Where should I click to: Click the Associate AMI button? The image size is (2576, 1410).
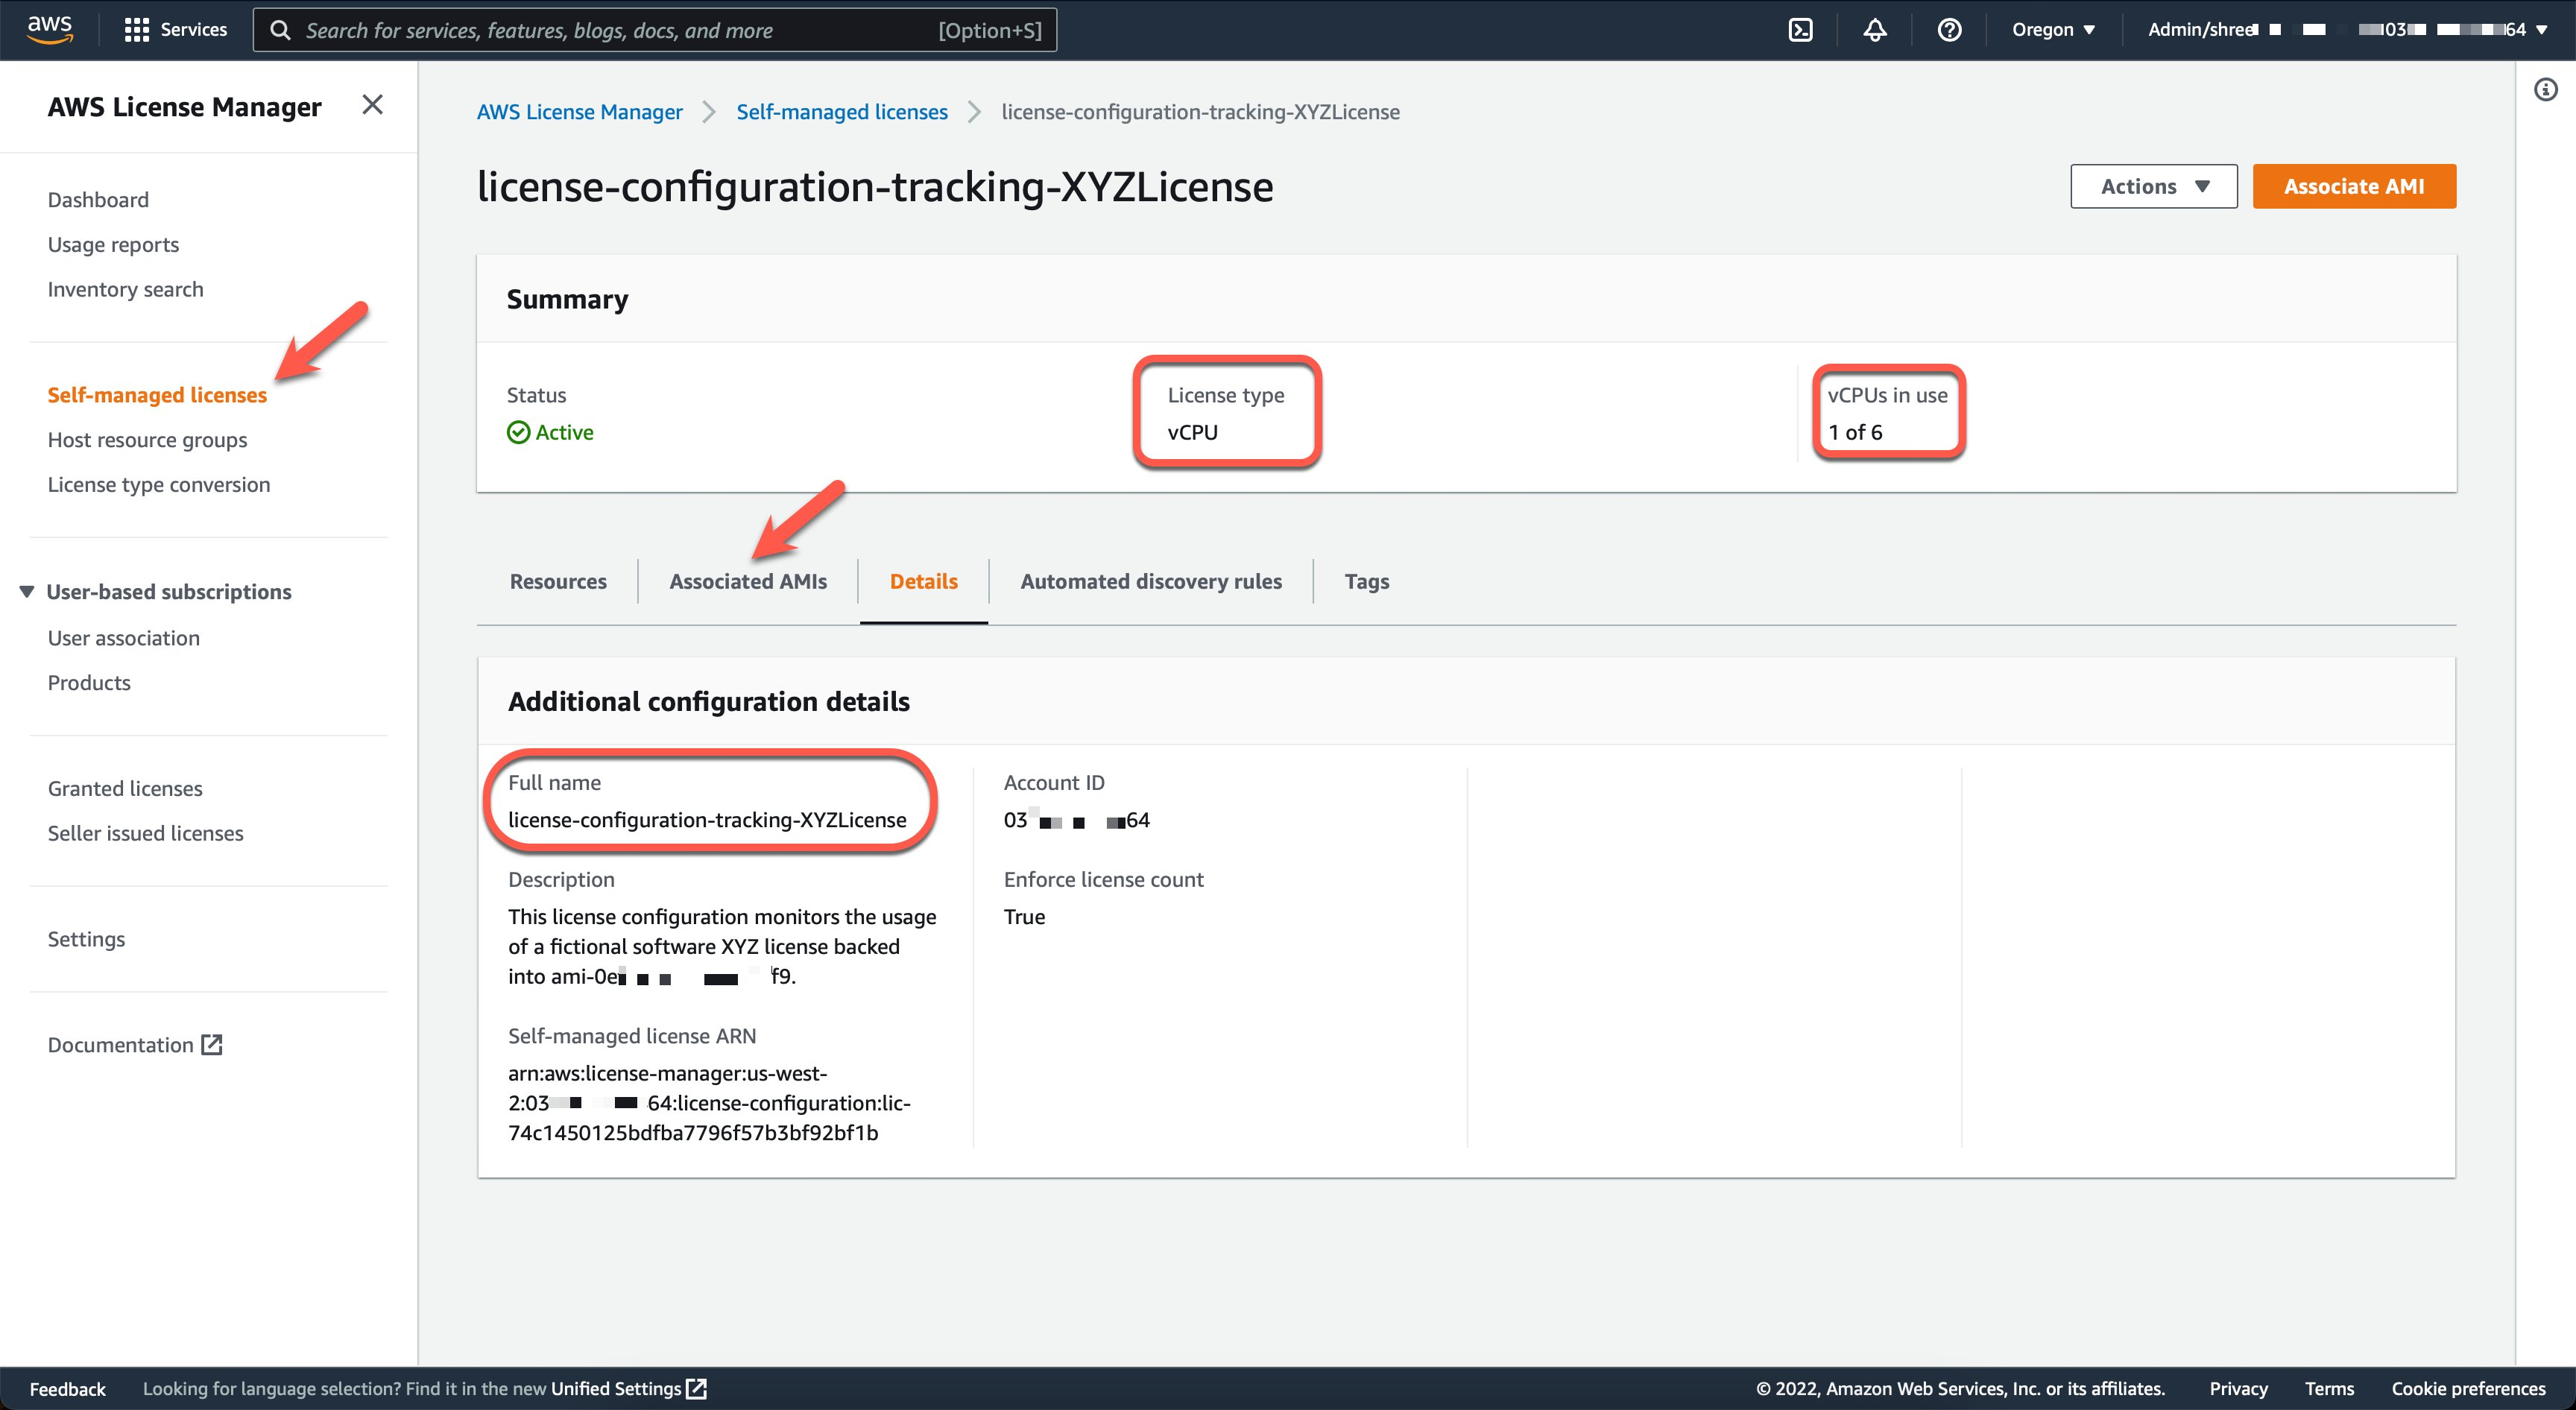click(x=2354, y=186)
